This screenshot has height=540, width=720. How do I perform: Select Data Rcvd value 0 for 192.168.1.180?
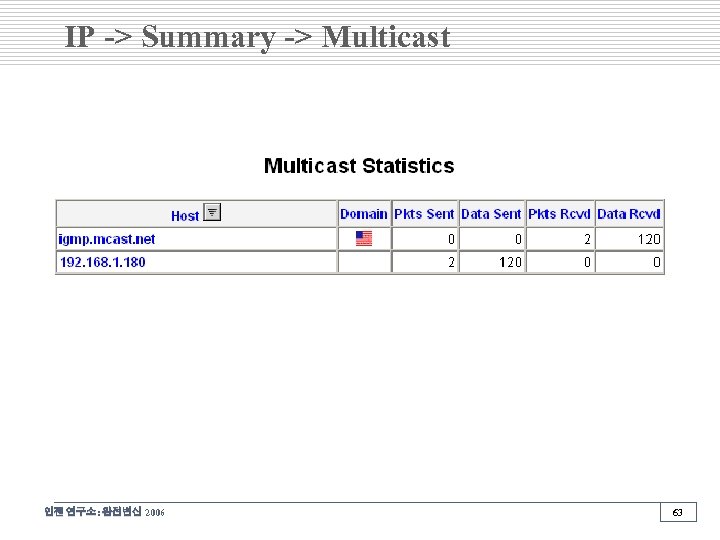657,262
